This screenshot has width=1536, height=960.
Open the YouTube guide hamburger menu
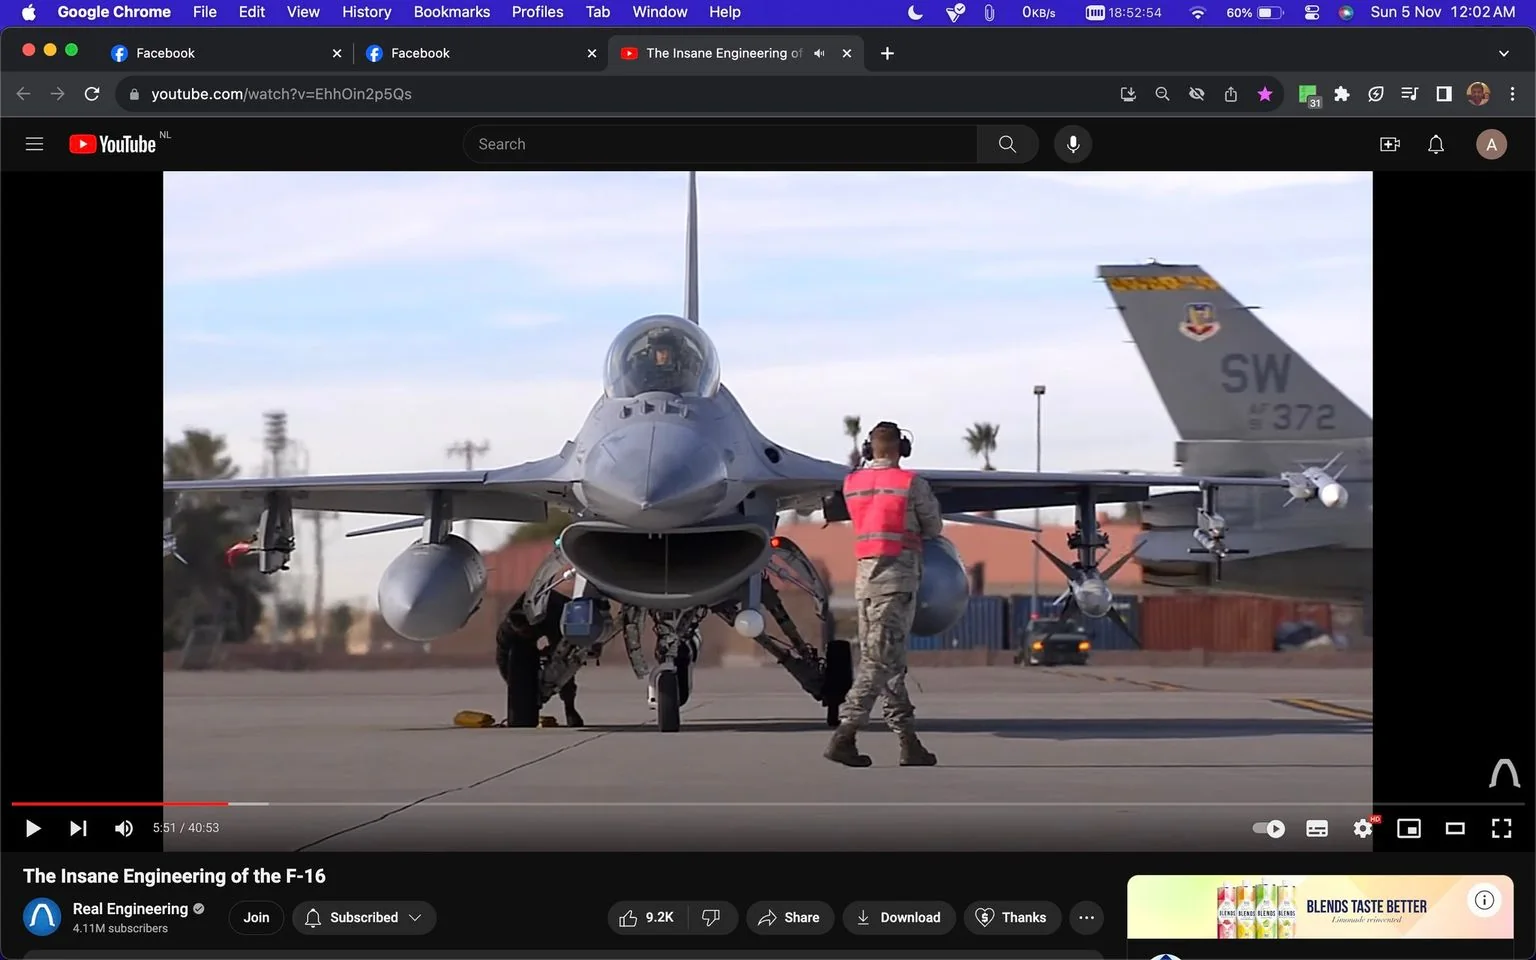pos(34,144)
